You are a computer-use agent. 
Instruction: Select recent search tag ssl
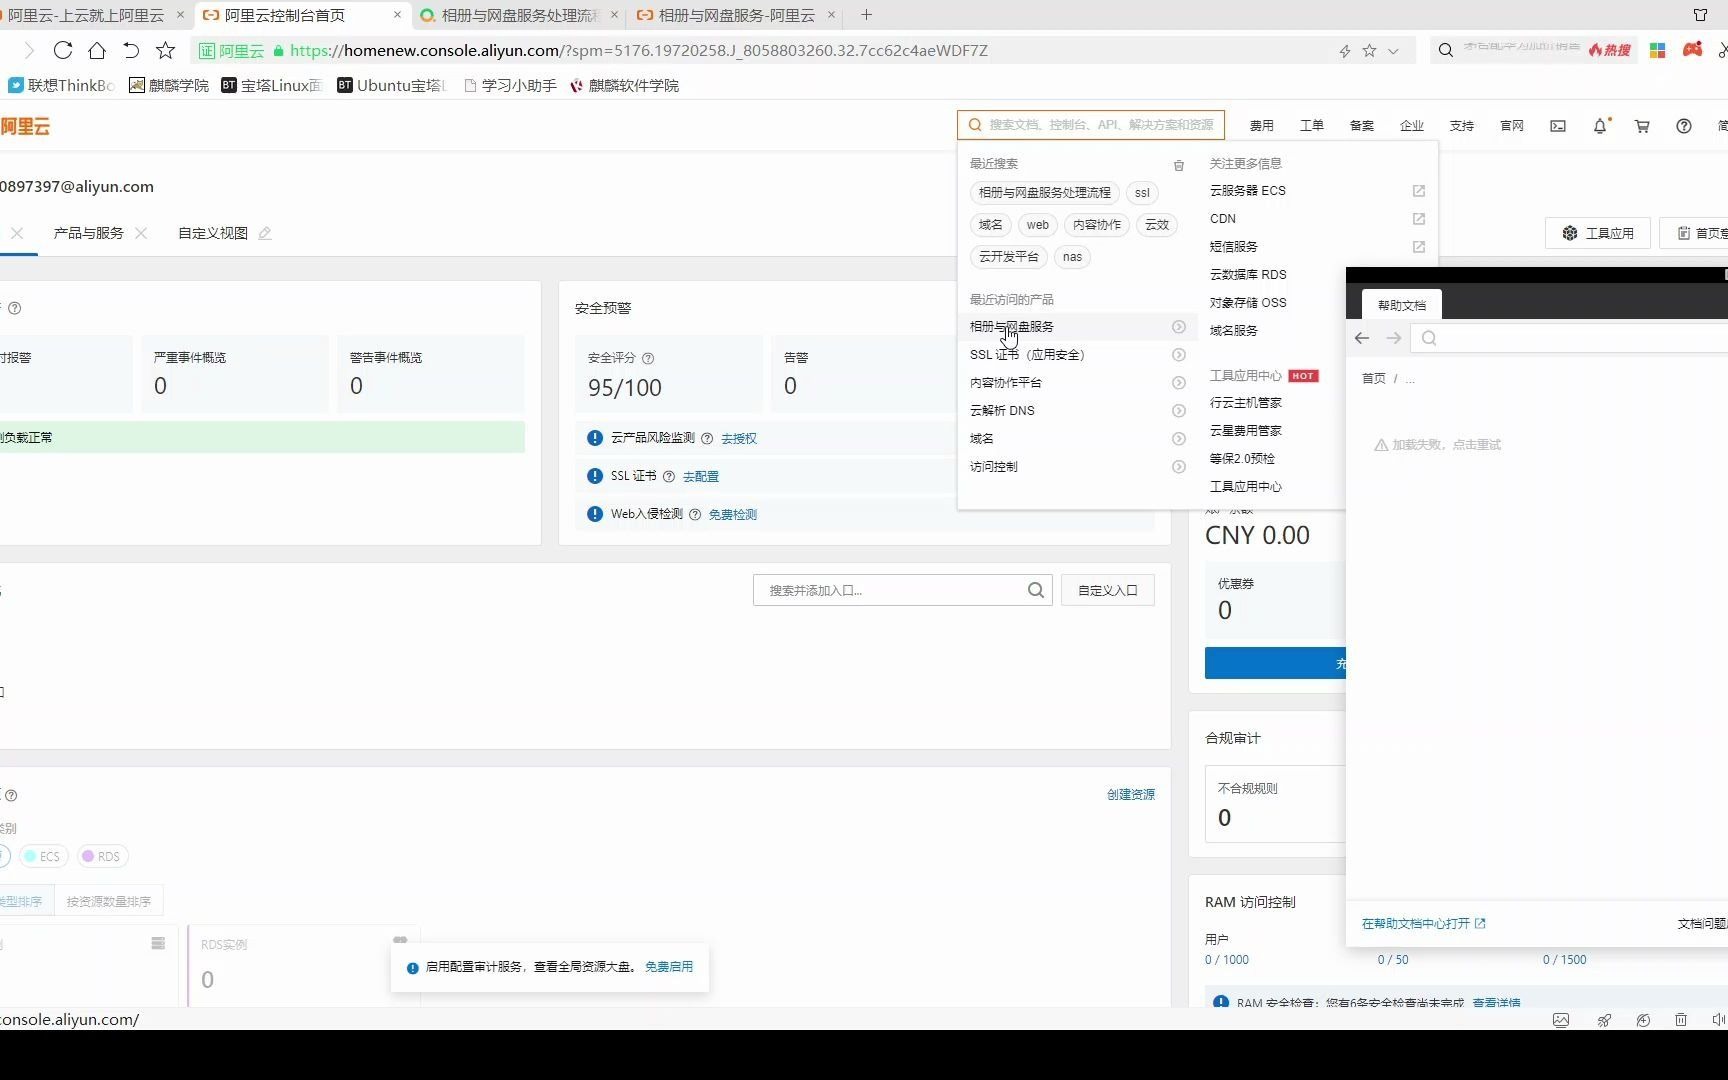(x=1142, y=193)
